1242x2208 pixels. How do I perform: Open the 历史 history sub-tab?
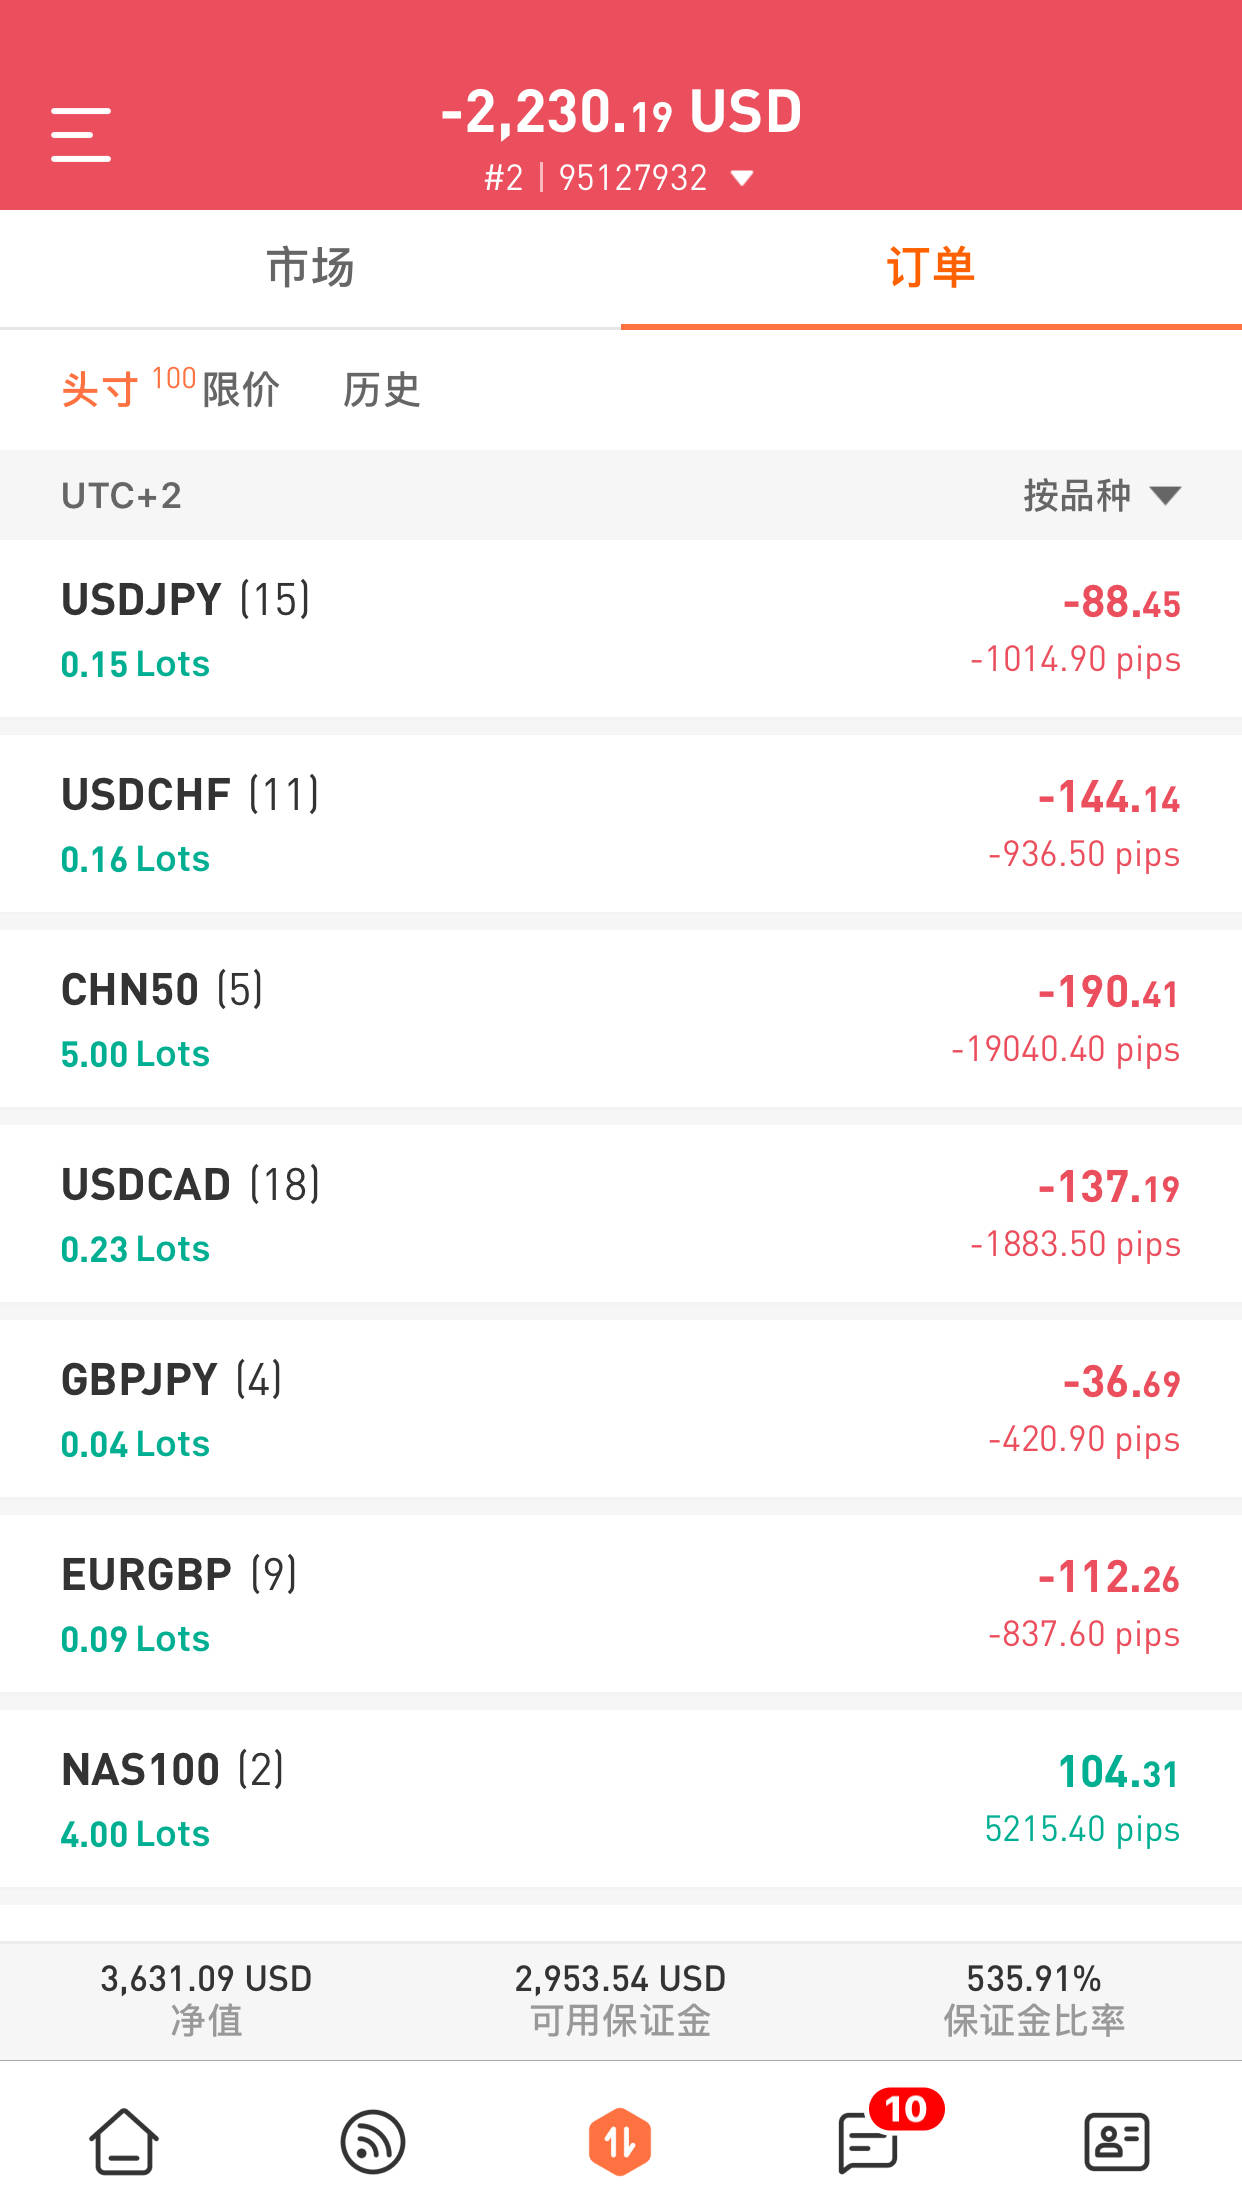point(381,389)
